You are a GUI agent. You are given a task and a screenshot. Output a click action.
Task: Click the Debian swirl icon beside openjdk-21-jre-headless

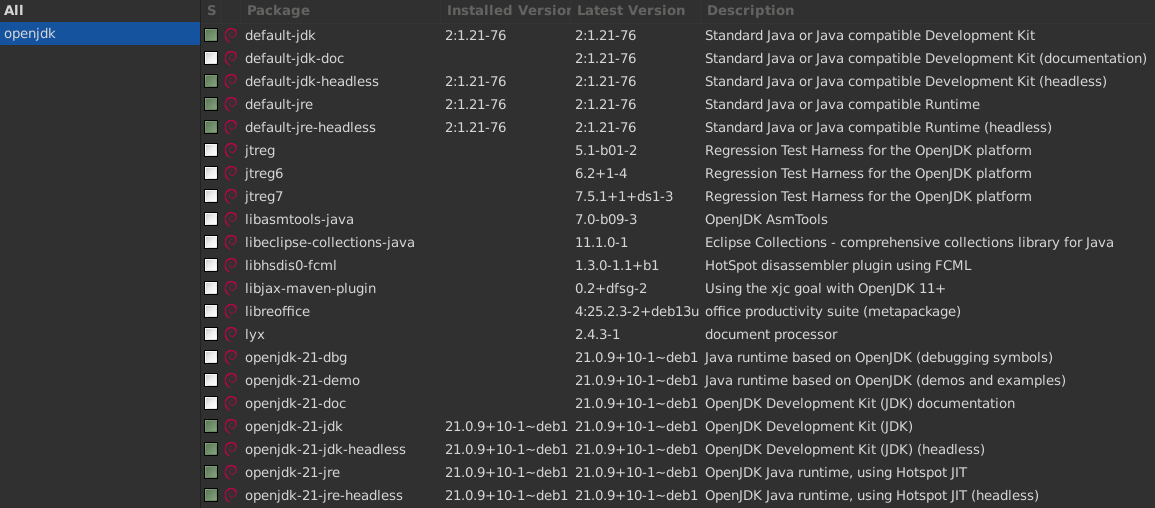231,495
